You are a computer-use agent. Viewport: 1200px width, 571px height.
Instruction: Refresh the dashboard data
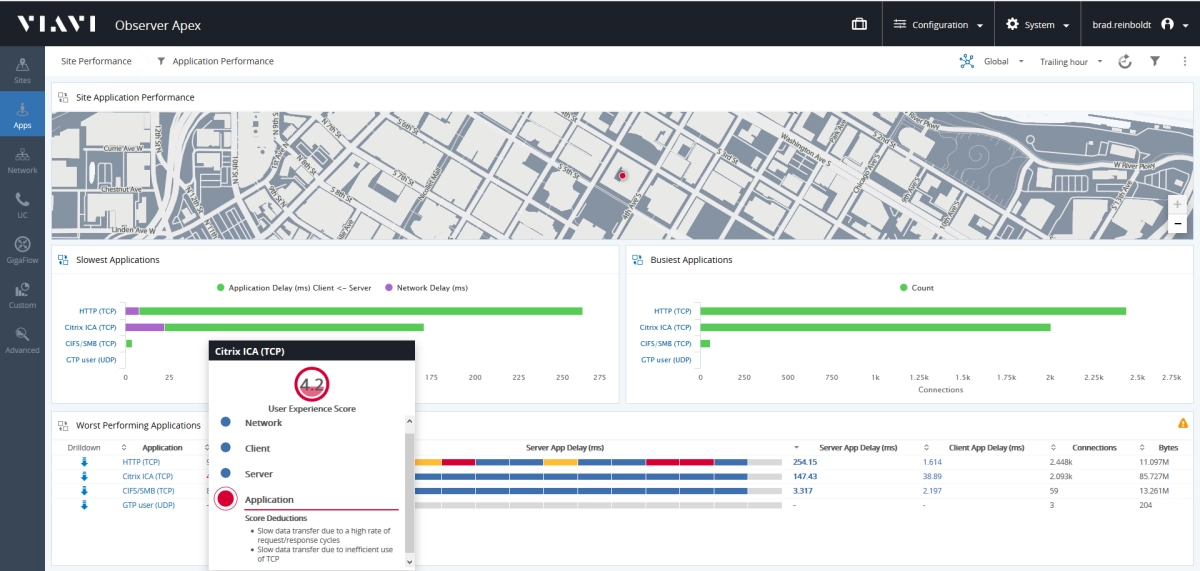[x=1125, y=61]
